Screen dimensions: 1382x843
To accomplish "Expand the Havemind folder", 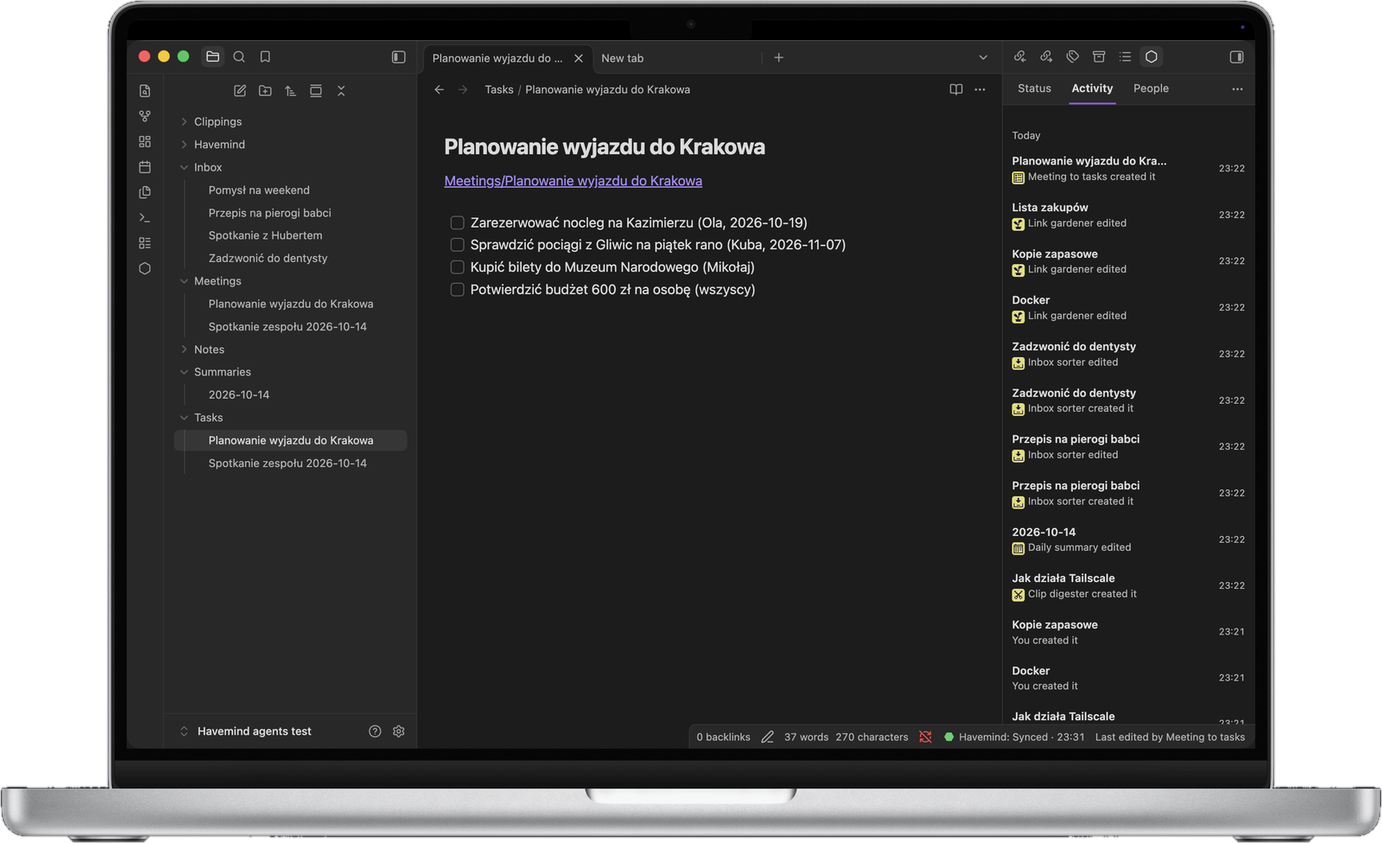I will (x=184, y=145).
